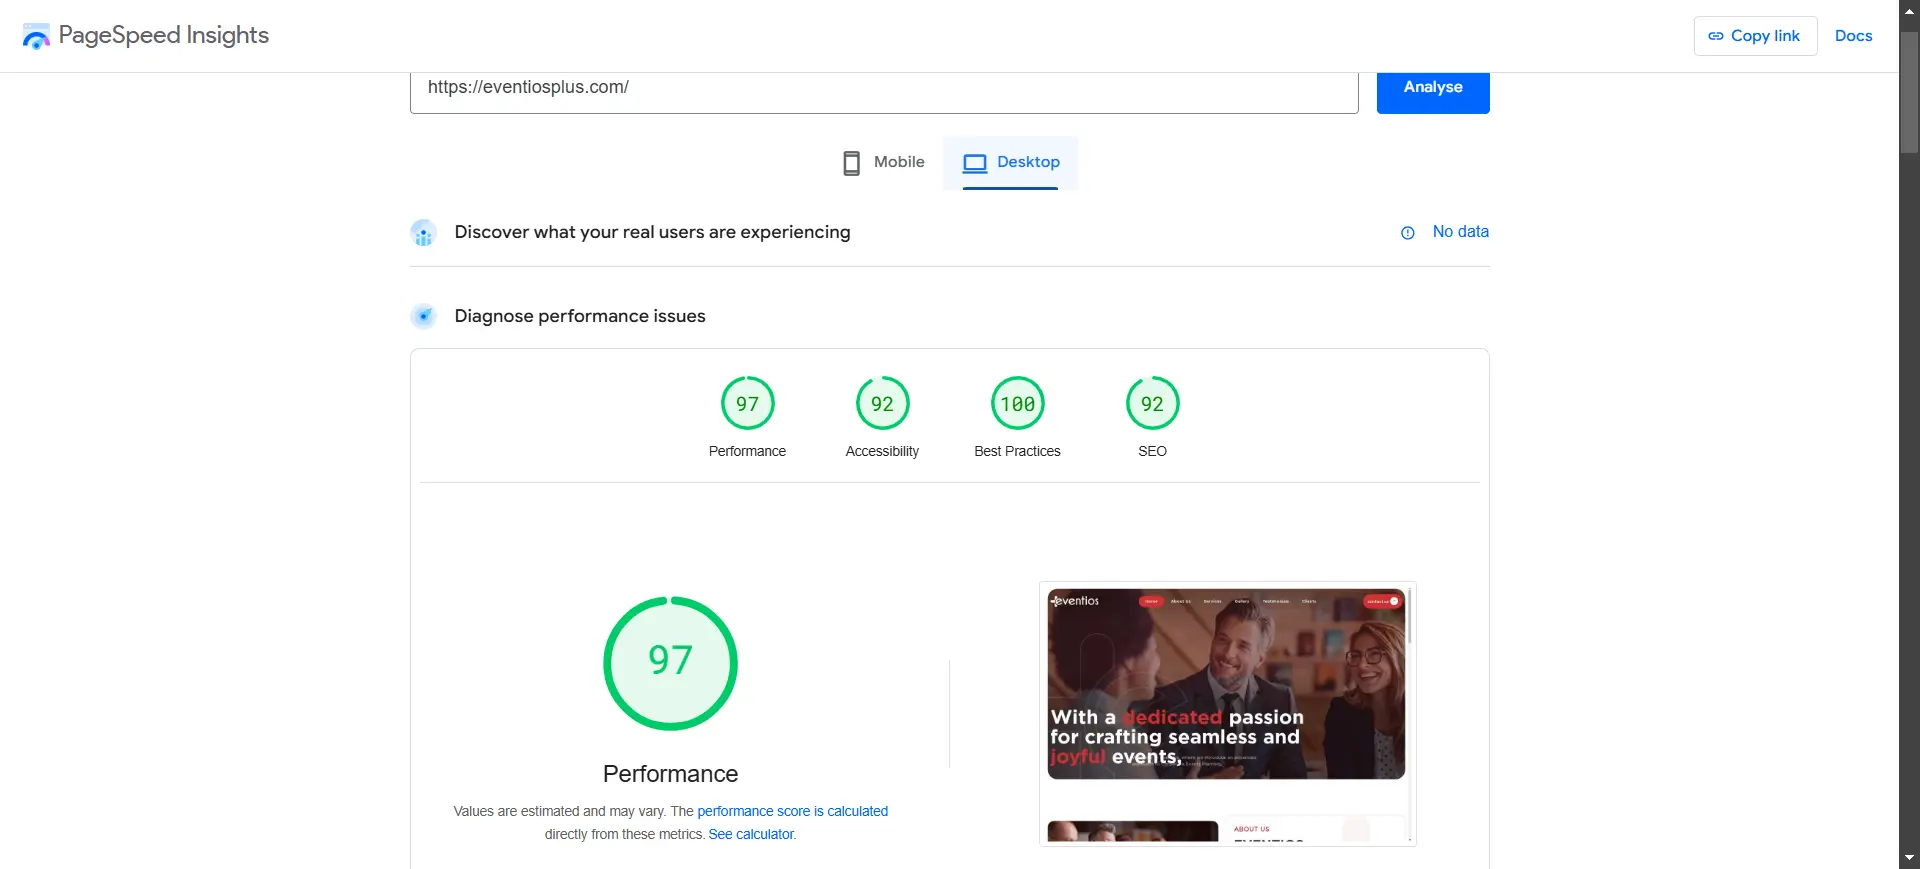Click the SEO label text
This screenshot has height=869, width=1920.
tap(1153, 452)
